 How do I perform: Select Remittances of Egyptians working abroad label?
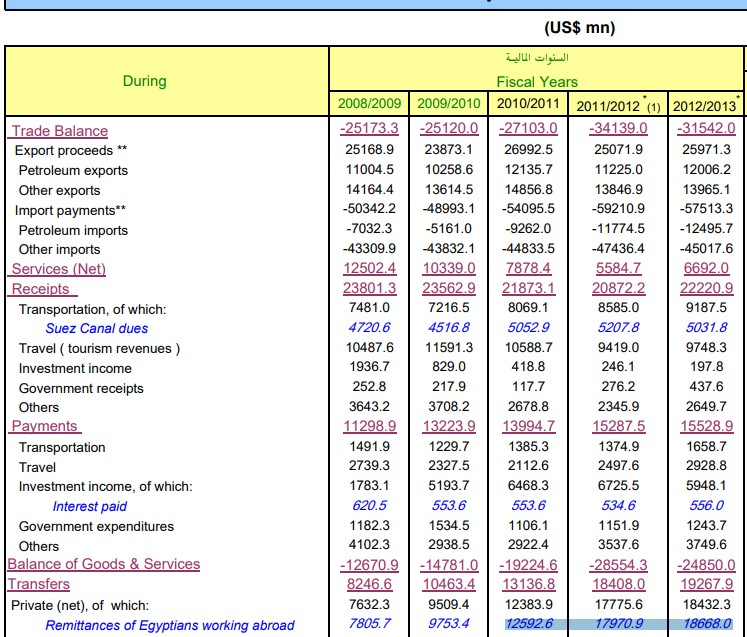170,625
